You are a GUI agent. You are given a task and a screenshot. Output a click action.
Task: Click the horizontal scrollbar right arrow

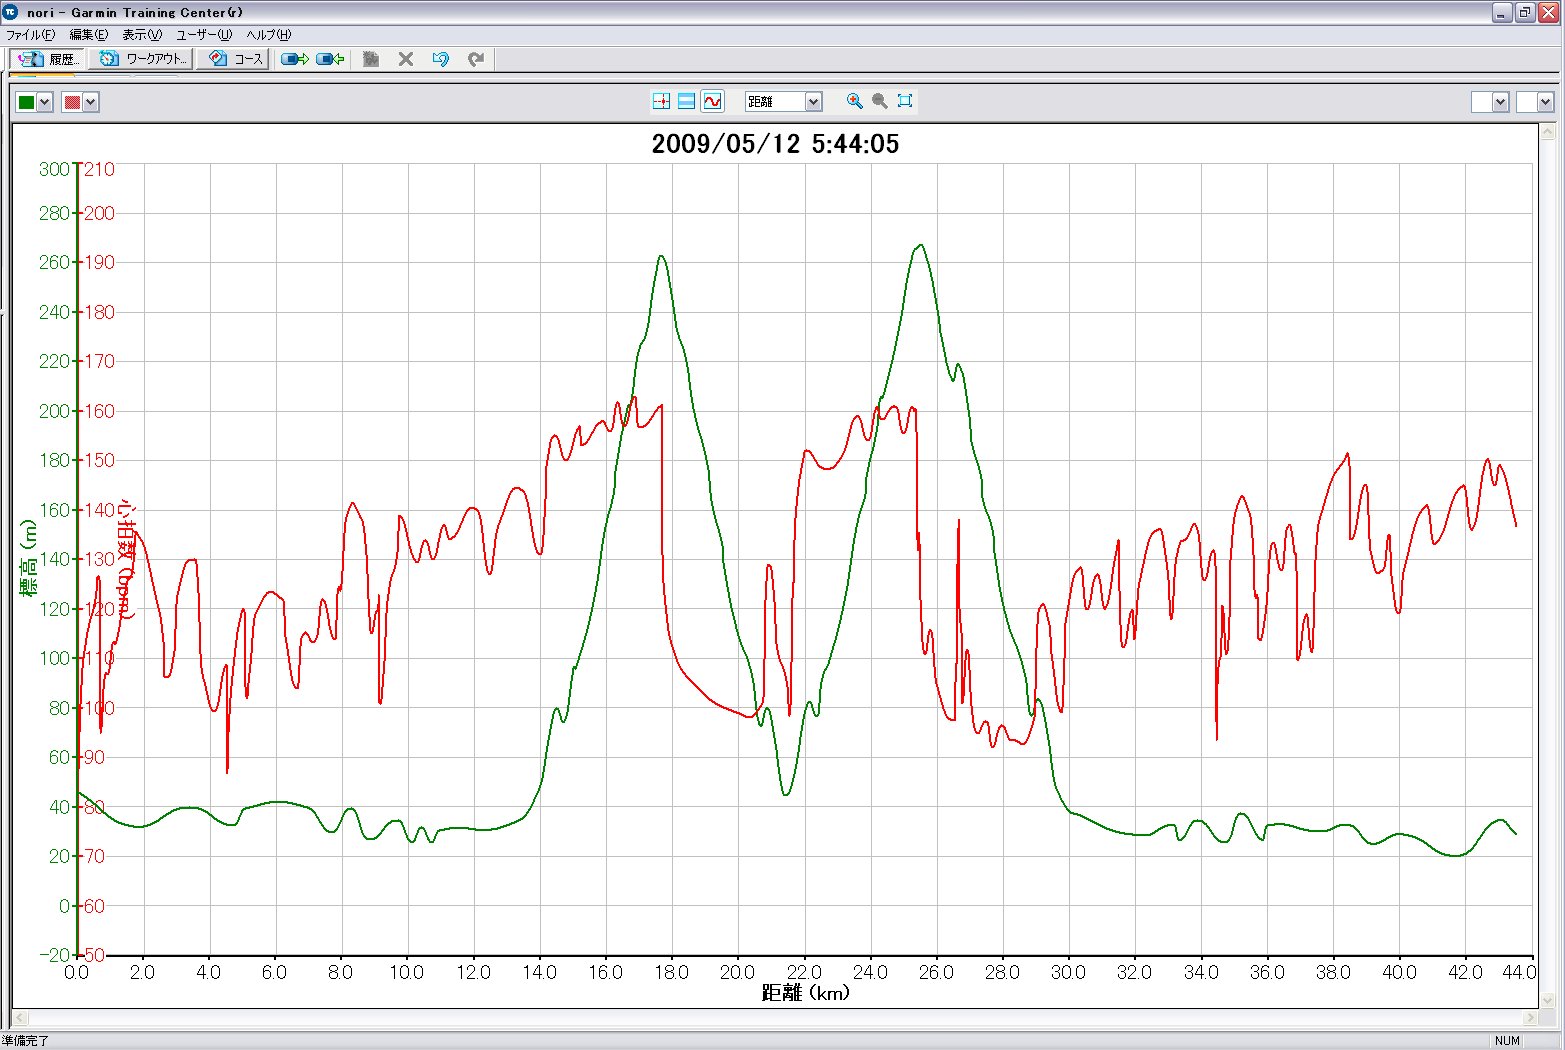click(x=1530, y=1018)
